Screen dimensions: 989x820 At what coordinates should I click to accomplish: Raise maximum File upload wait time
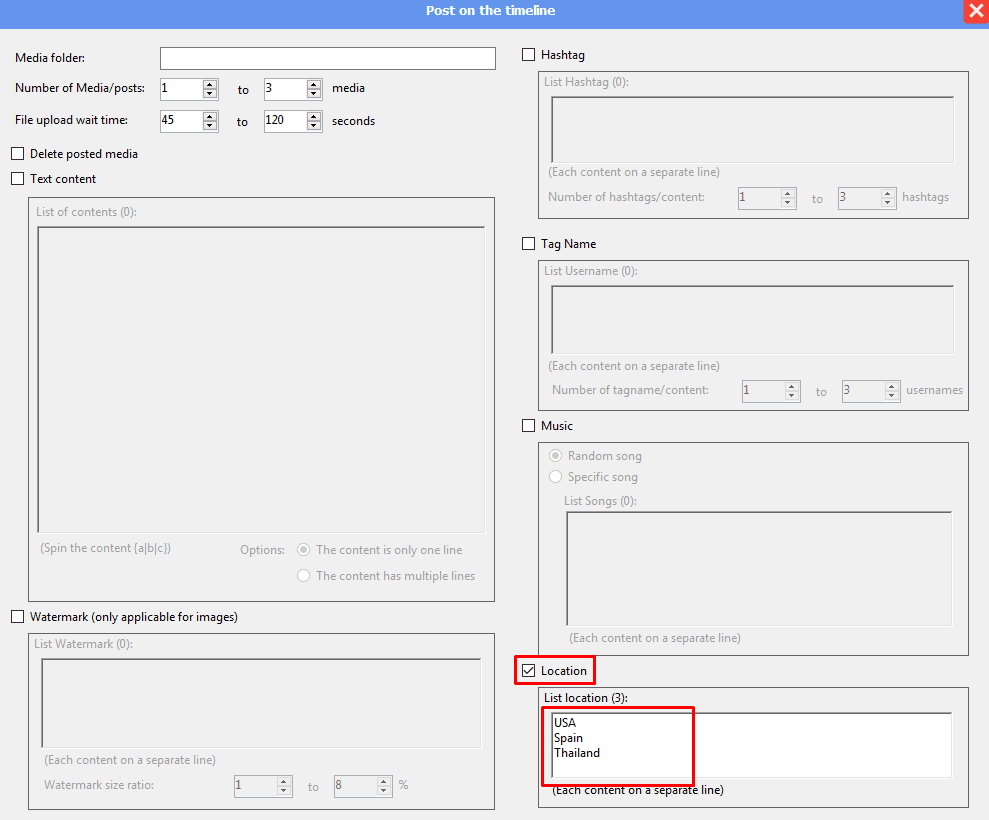pos(314,116)
